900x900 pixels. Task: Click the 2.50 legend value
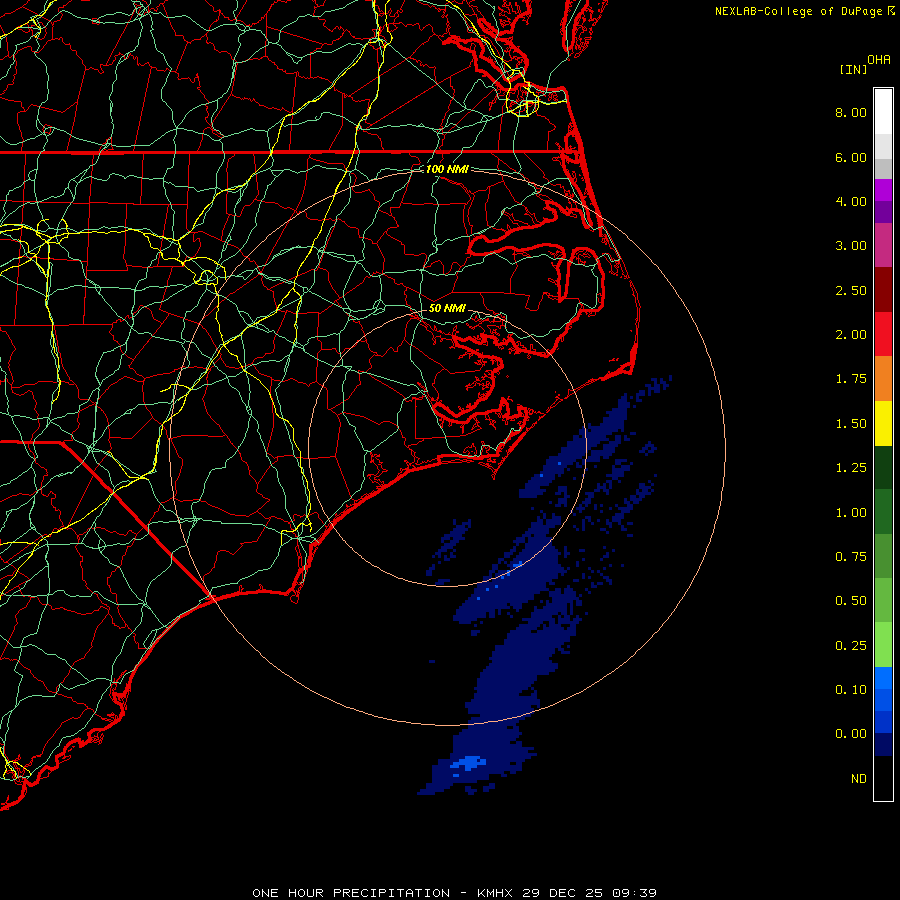(851, 290)
